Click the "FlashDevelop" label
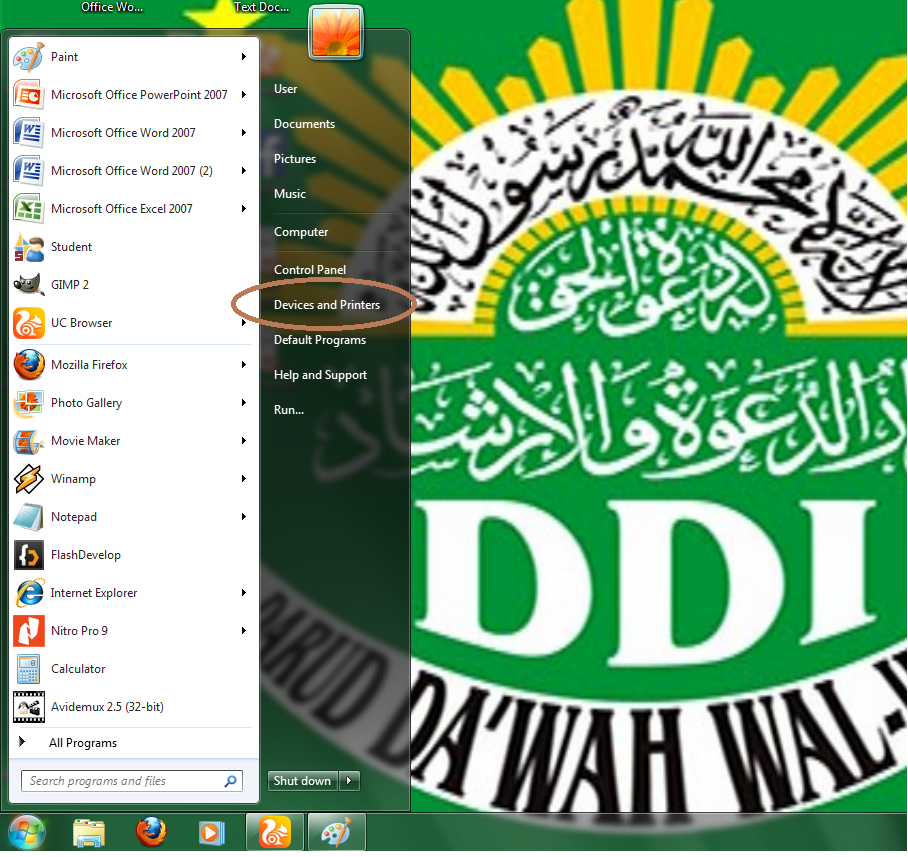 coord(86,555)
